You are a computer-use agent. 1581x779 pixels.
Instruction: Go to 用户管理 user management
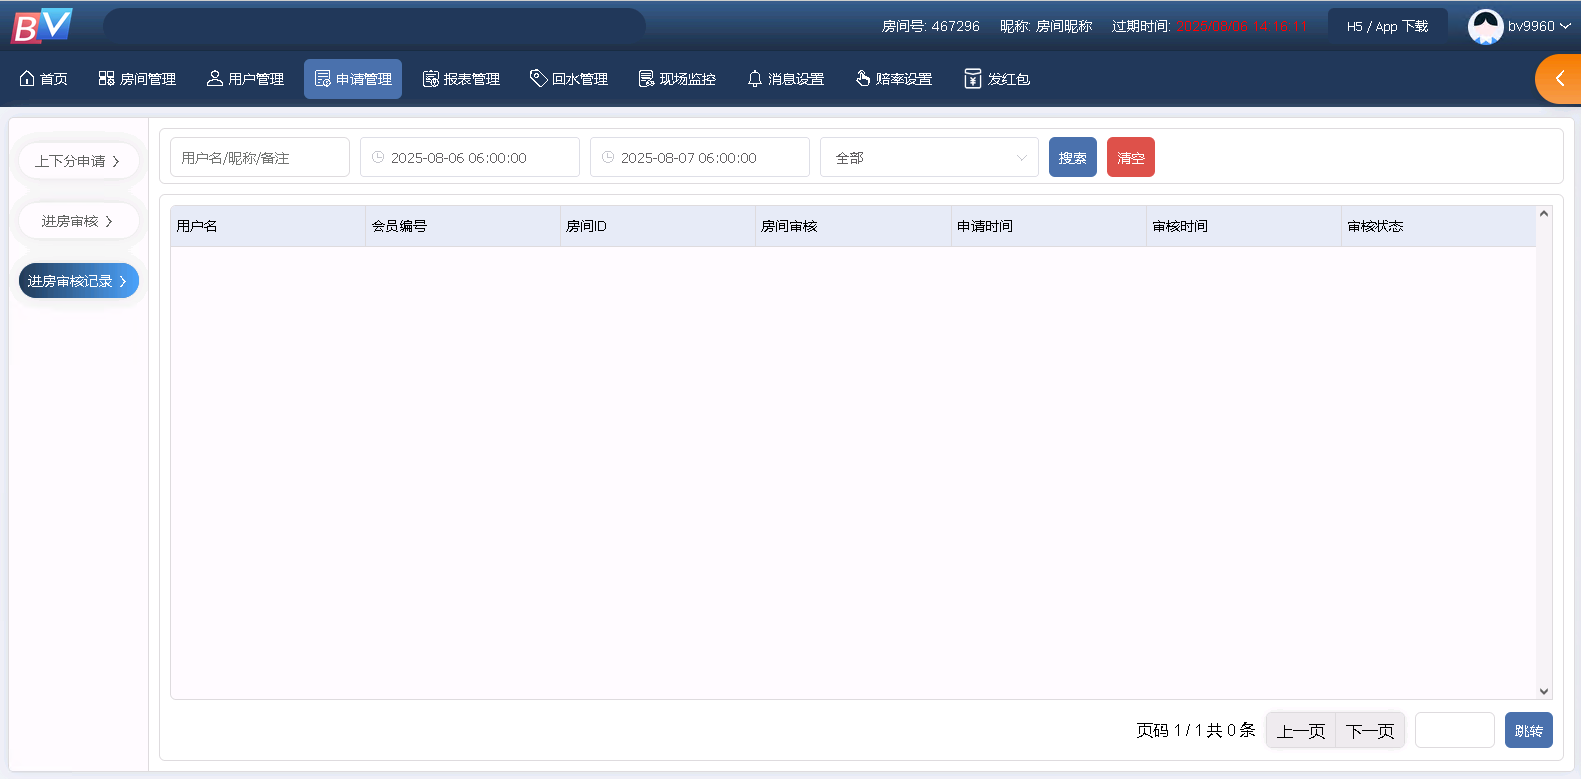(245, 79)
